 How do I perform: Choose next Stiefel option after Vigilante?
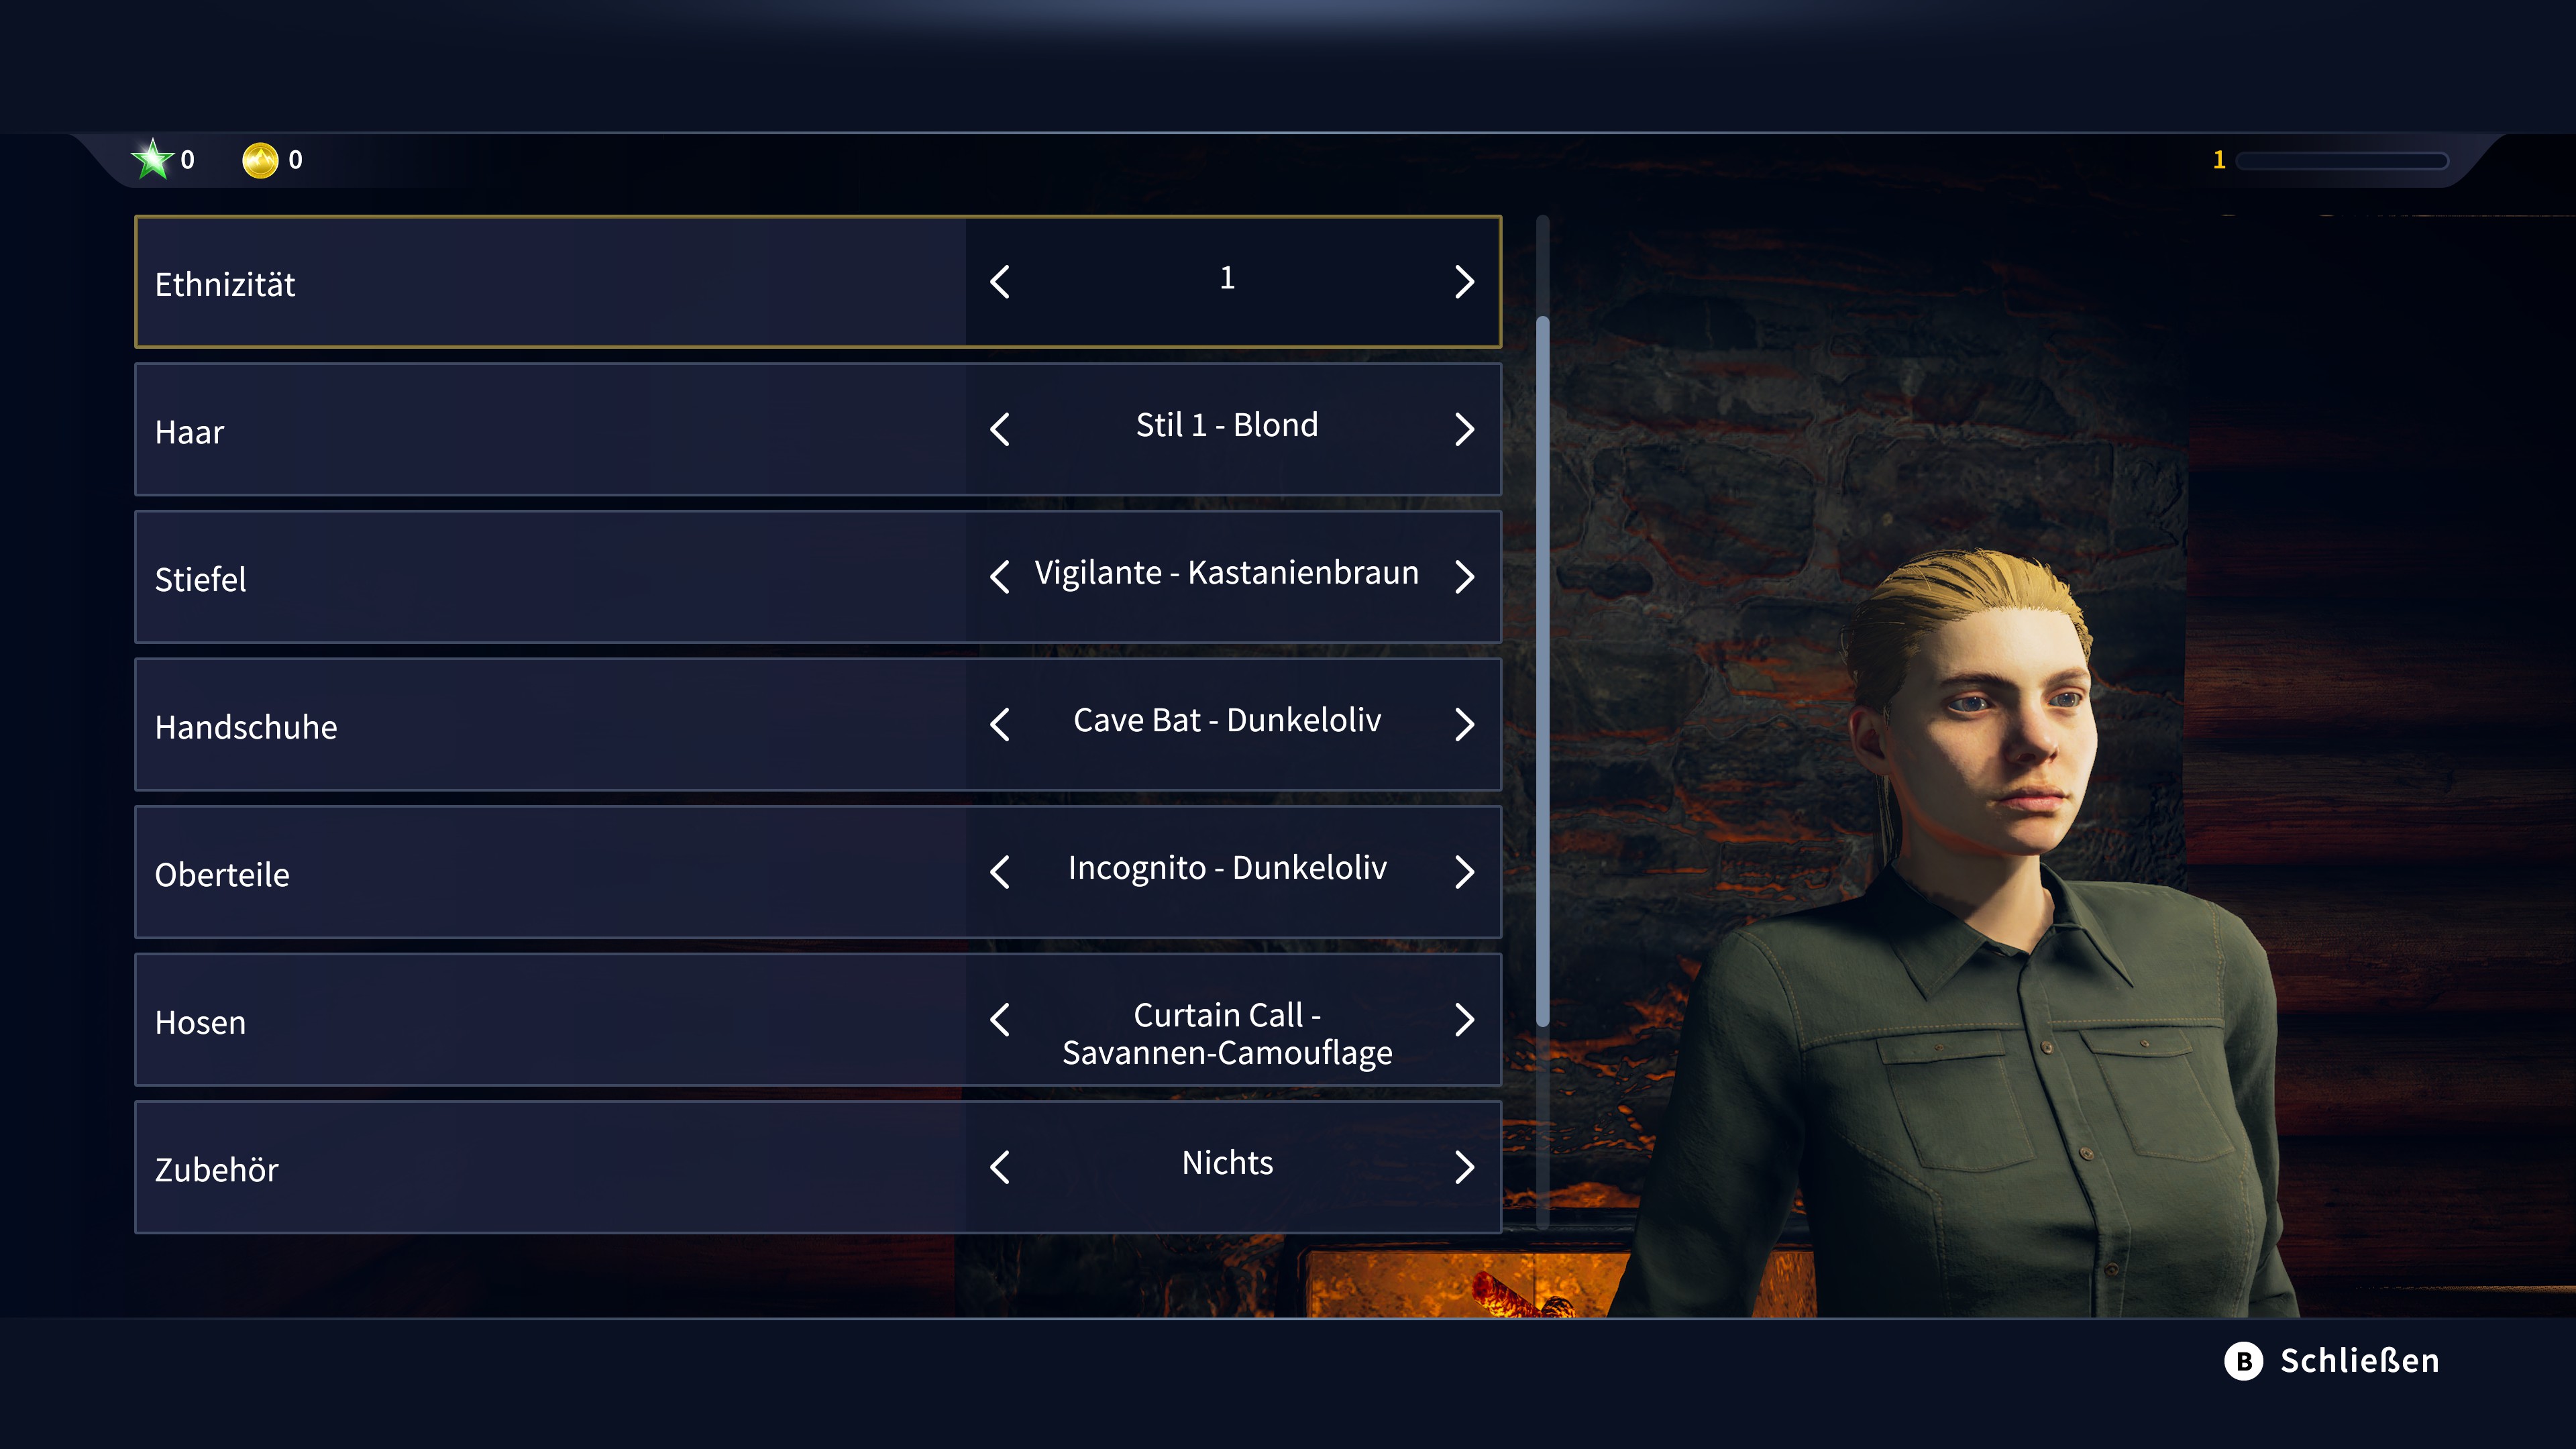(x=1464, y=576)
